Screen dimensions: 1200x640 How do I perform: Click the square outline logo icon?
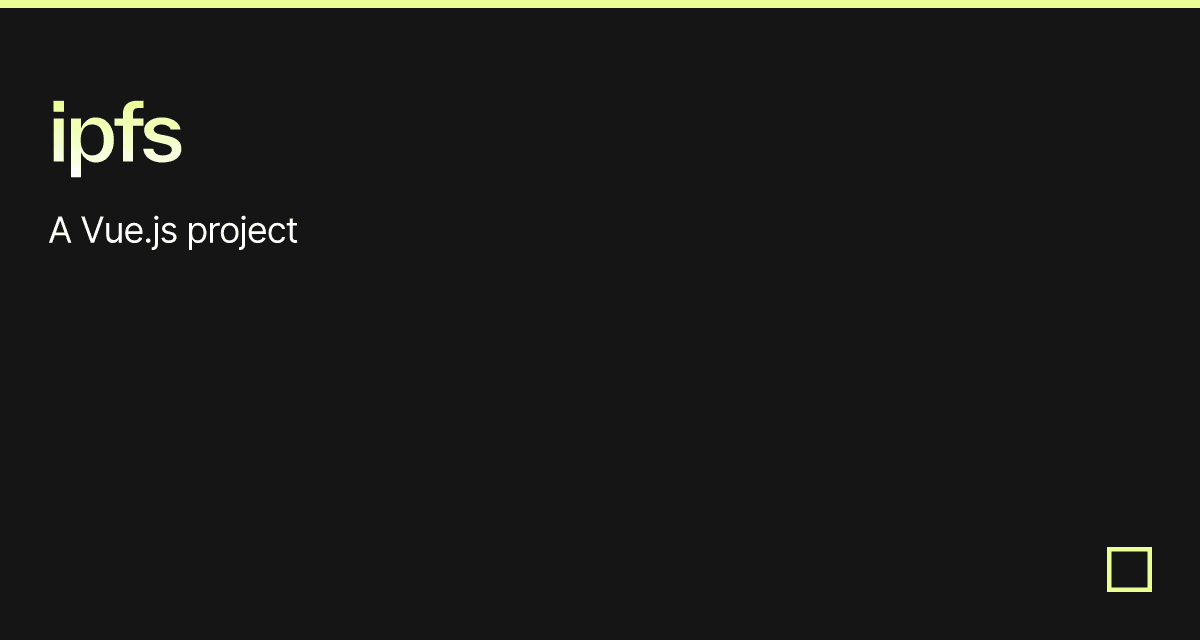tap(1130, 569)
